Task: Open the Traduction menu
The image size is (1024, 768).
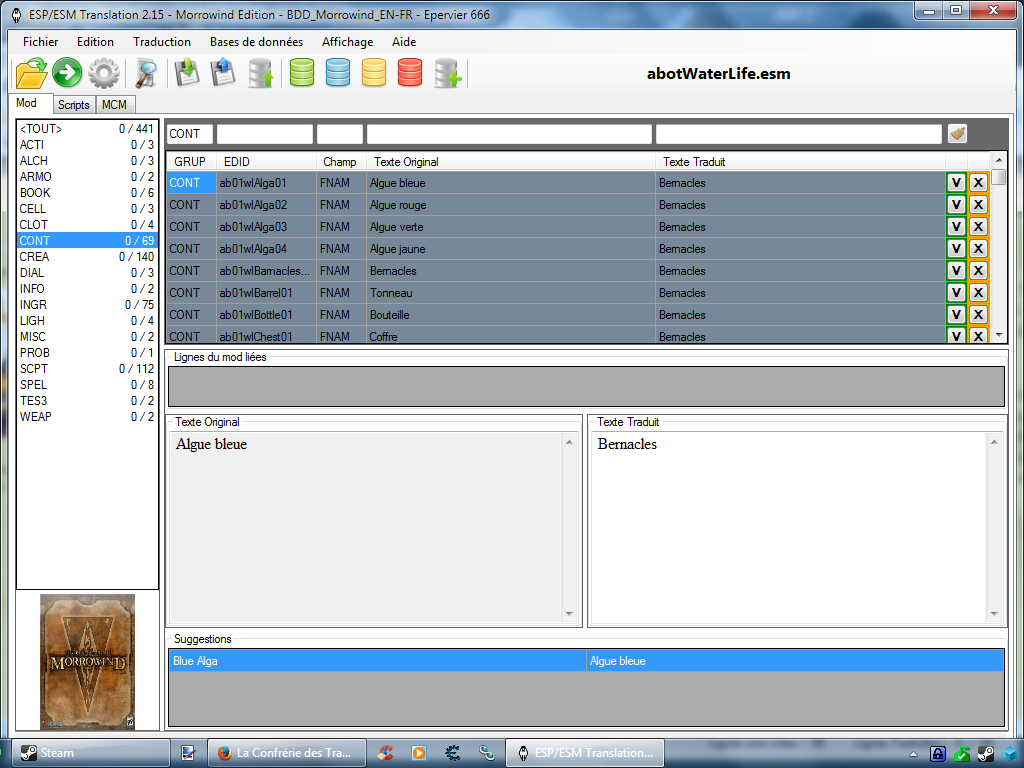Action: (x=162, y=42)
